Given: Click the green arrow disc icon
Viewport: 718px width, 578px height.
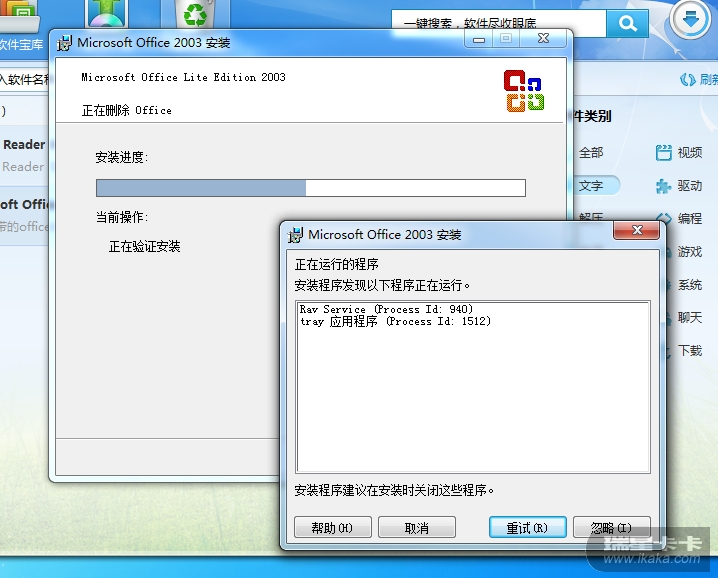Looking at the screenshot, I should (106, 13).
